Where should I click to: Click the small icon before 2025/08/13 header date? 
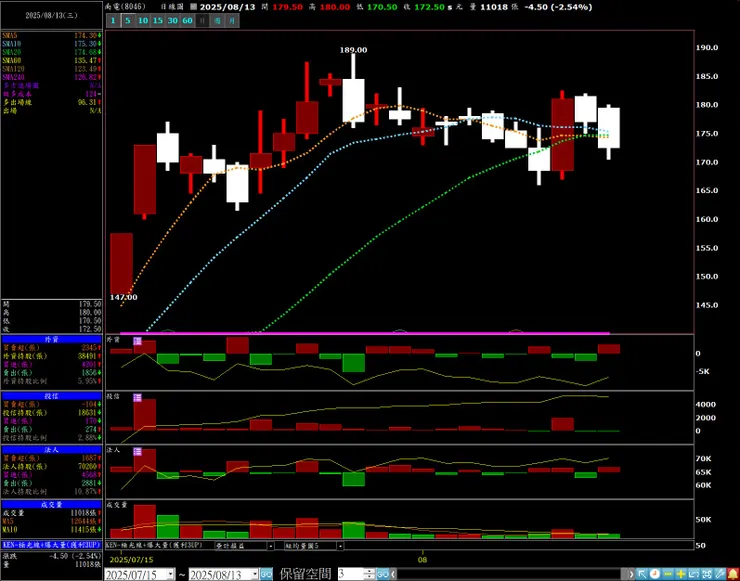click(x=193, y=7)
